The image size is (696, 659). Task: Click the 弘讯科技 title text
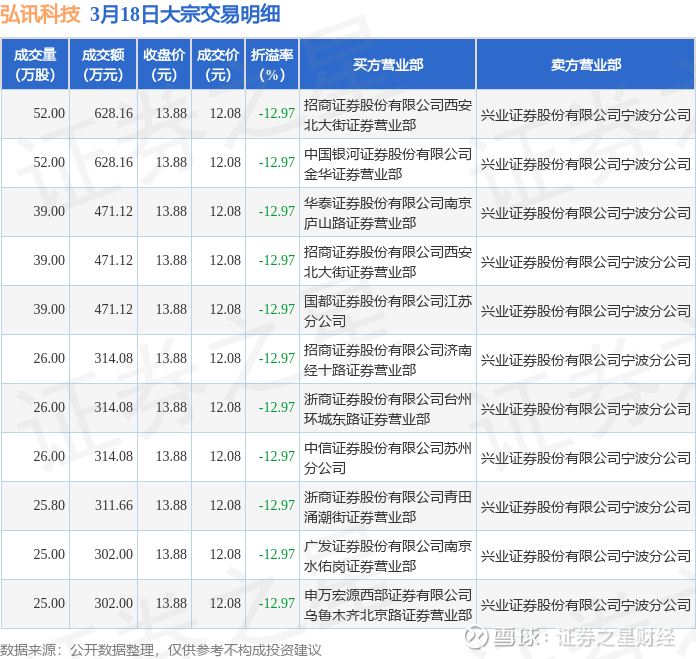click(x=40, y=14)
